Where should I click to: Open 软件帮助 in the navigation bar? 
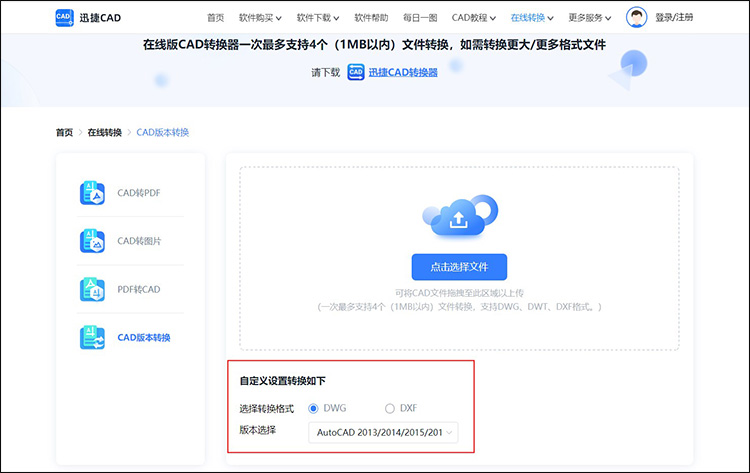click(x=371, y=18)
